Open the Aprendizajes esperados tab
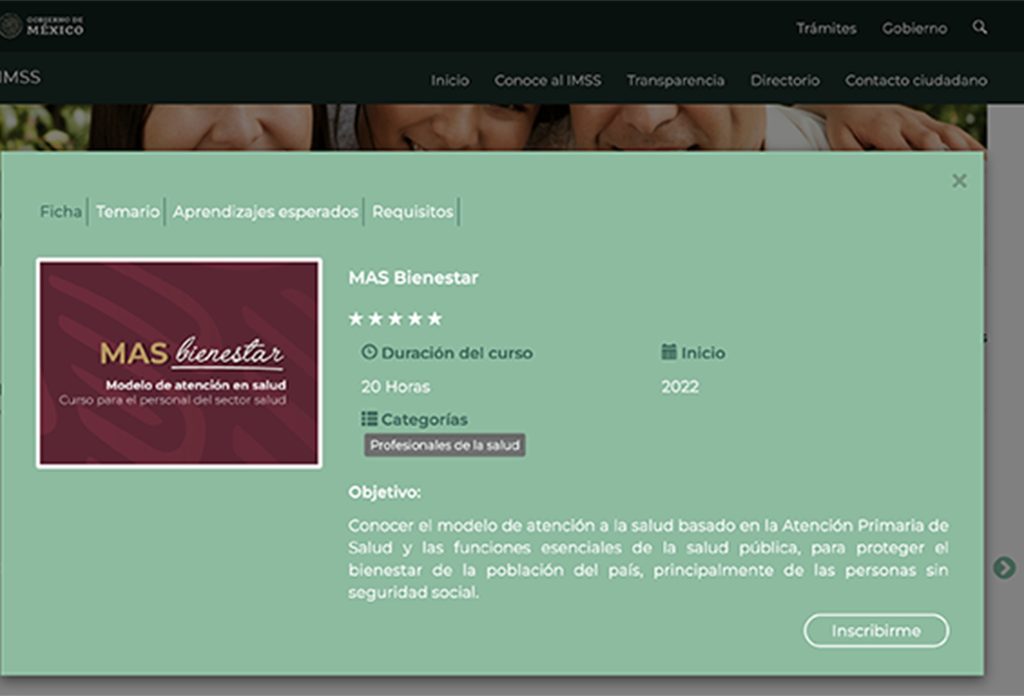The width and height of the screenshot is (1024, 696). (265, 212)
